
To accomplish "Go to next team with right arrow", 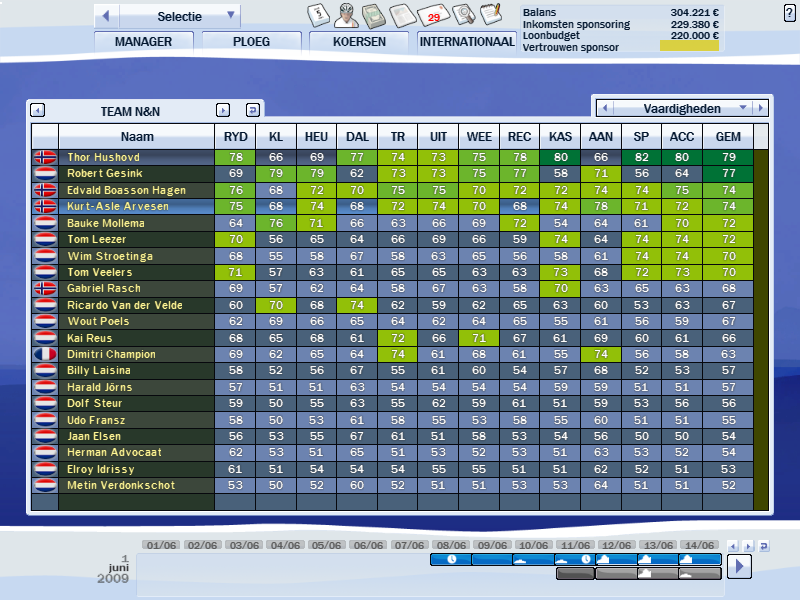I will pyautogui.click(x=223, y=110).
